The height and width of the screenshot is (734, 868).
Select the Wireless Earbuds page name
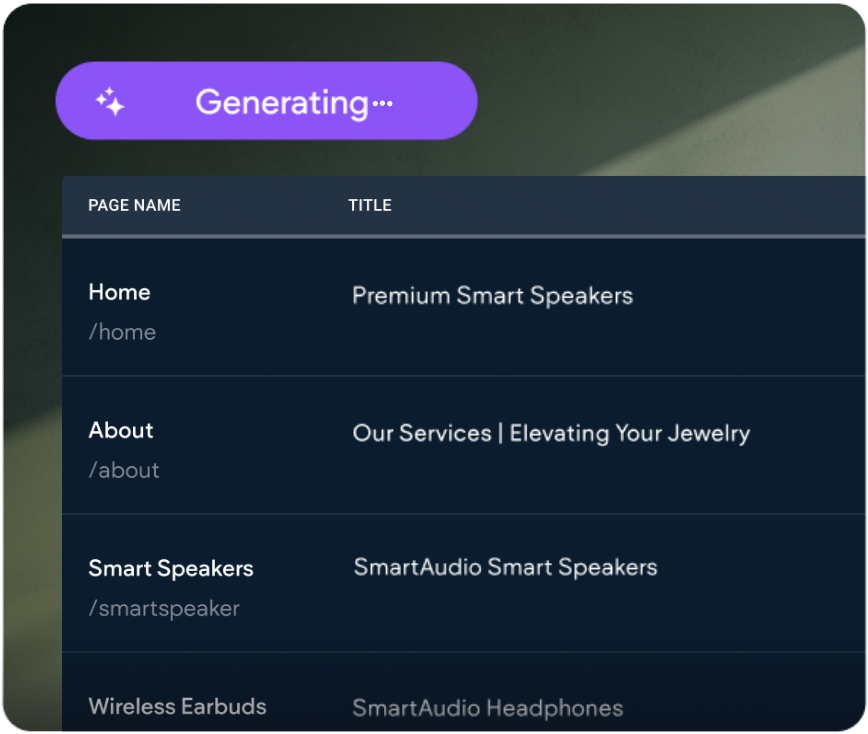click(177, 706)
